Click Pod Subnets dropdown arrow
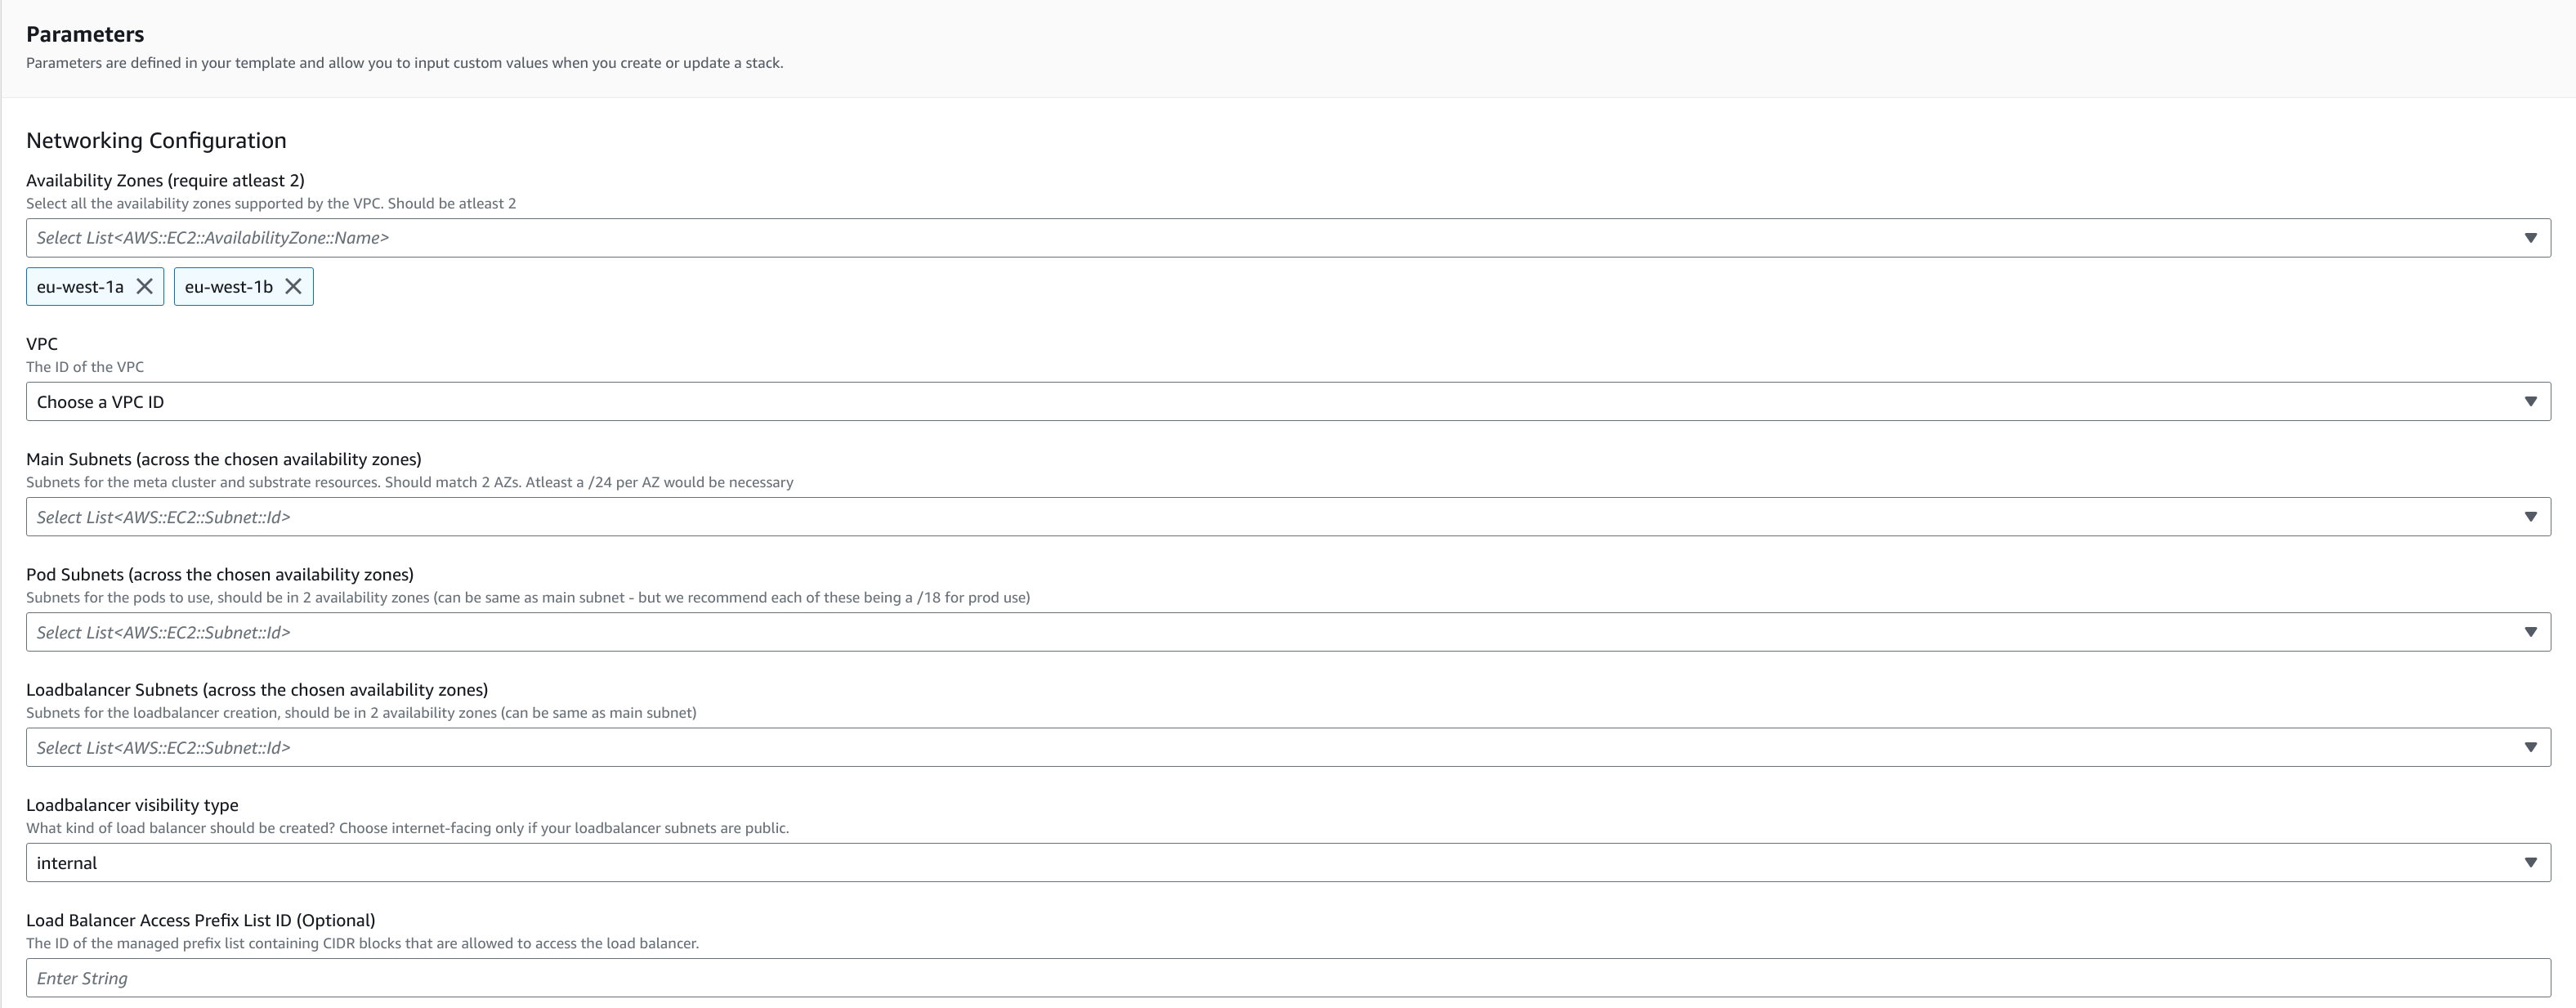Screen dimensions: 2576x1008 [x=2530, y=632]
